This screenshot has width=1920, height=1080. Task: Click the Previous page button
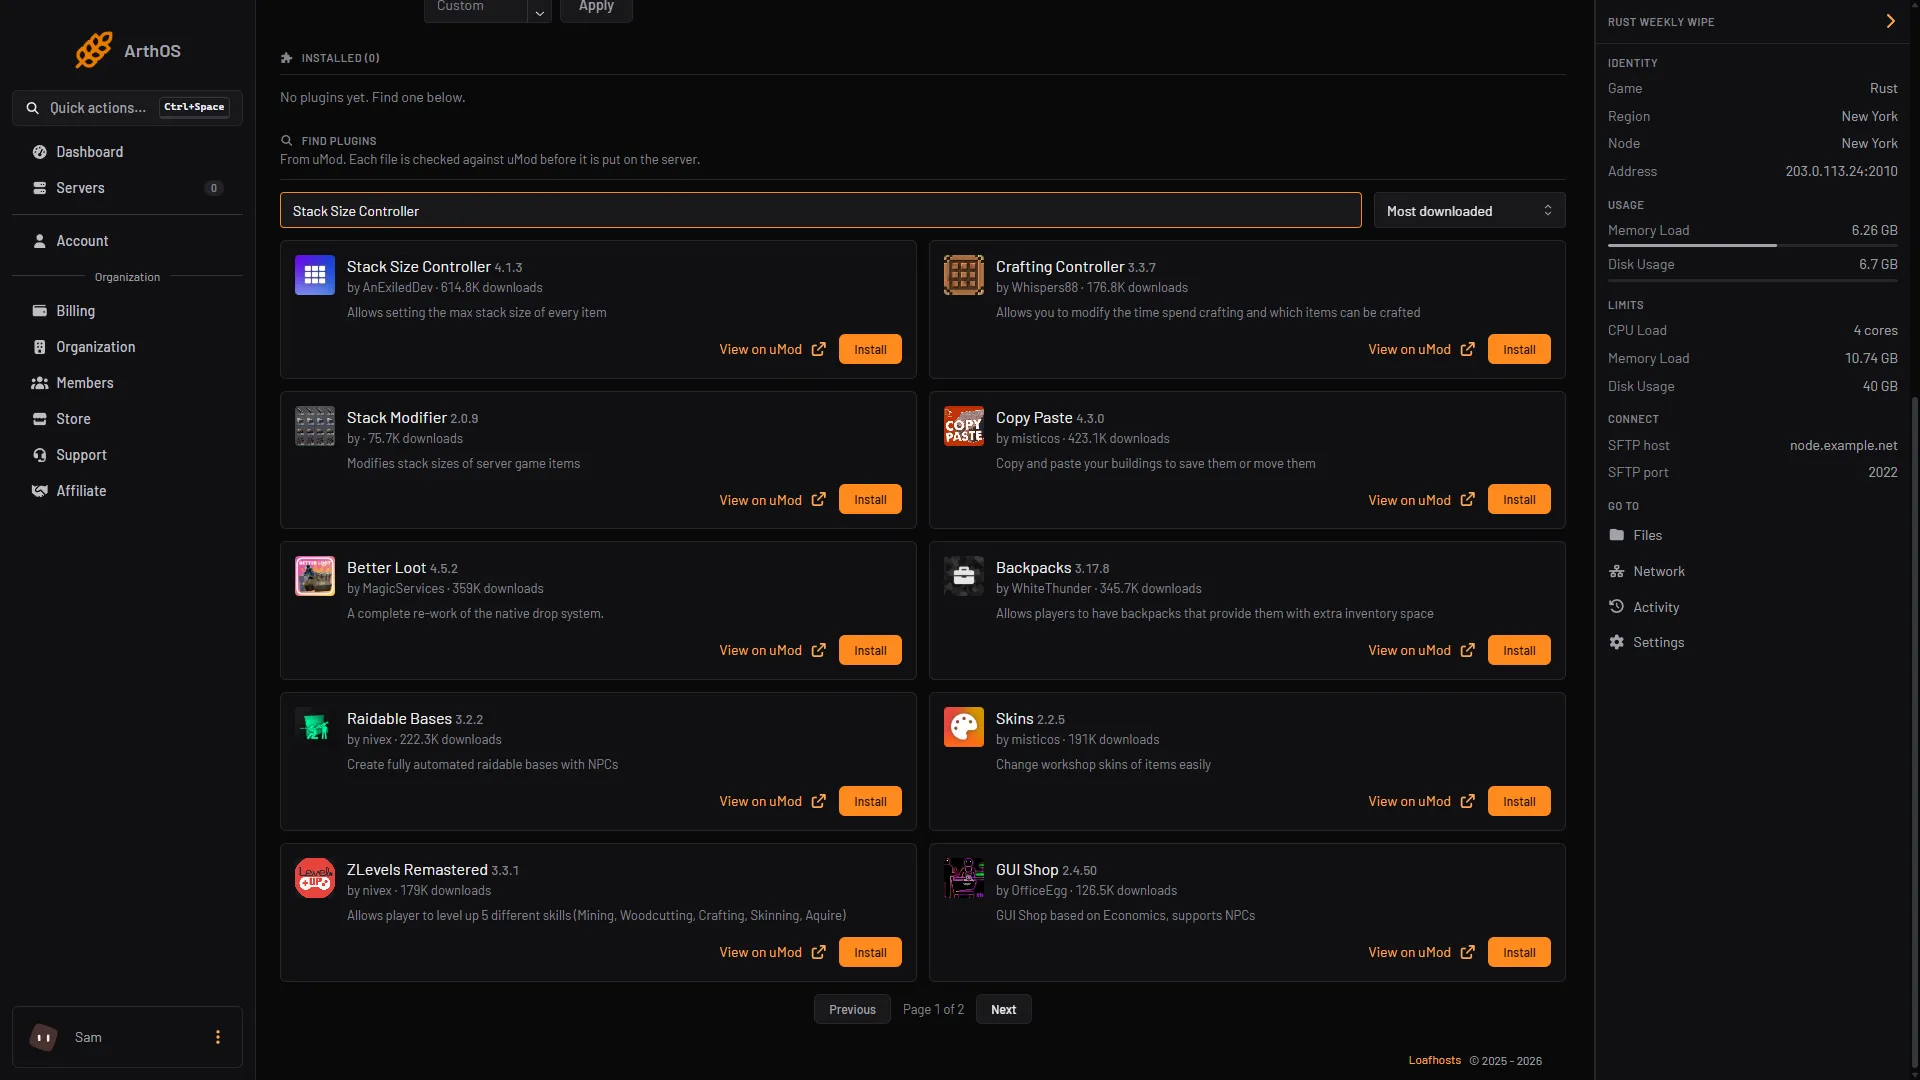tap(852, 1009)
